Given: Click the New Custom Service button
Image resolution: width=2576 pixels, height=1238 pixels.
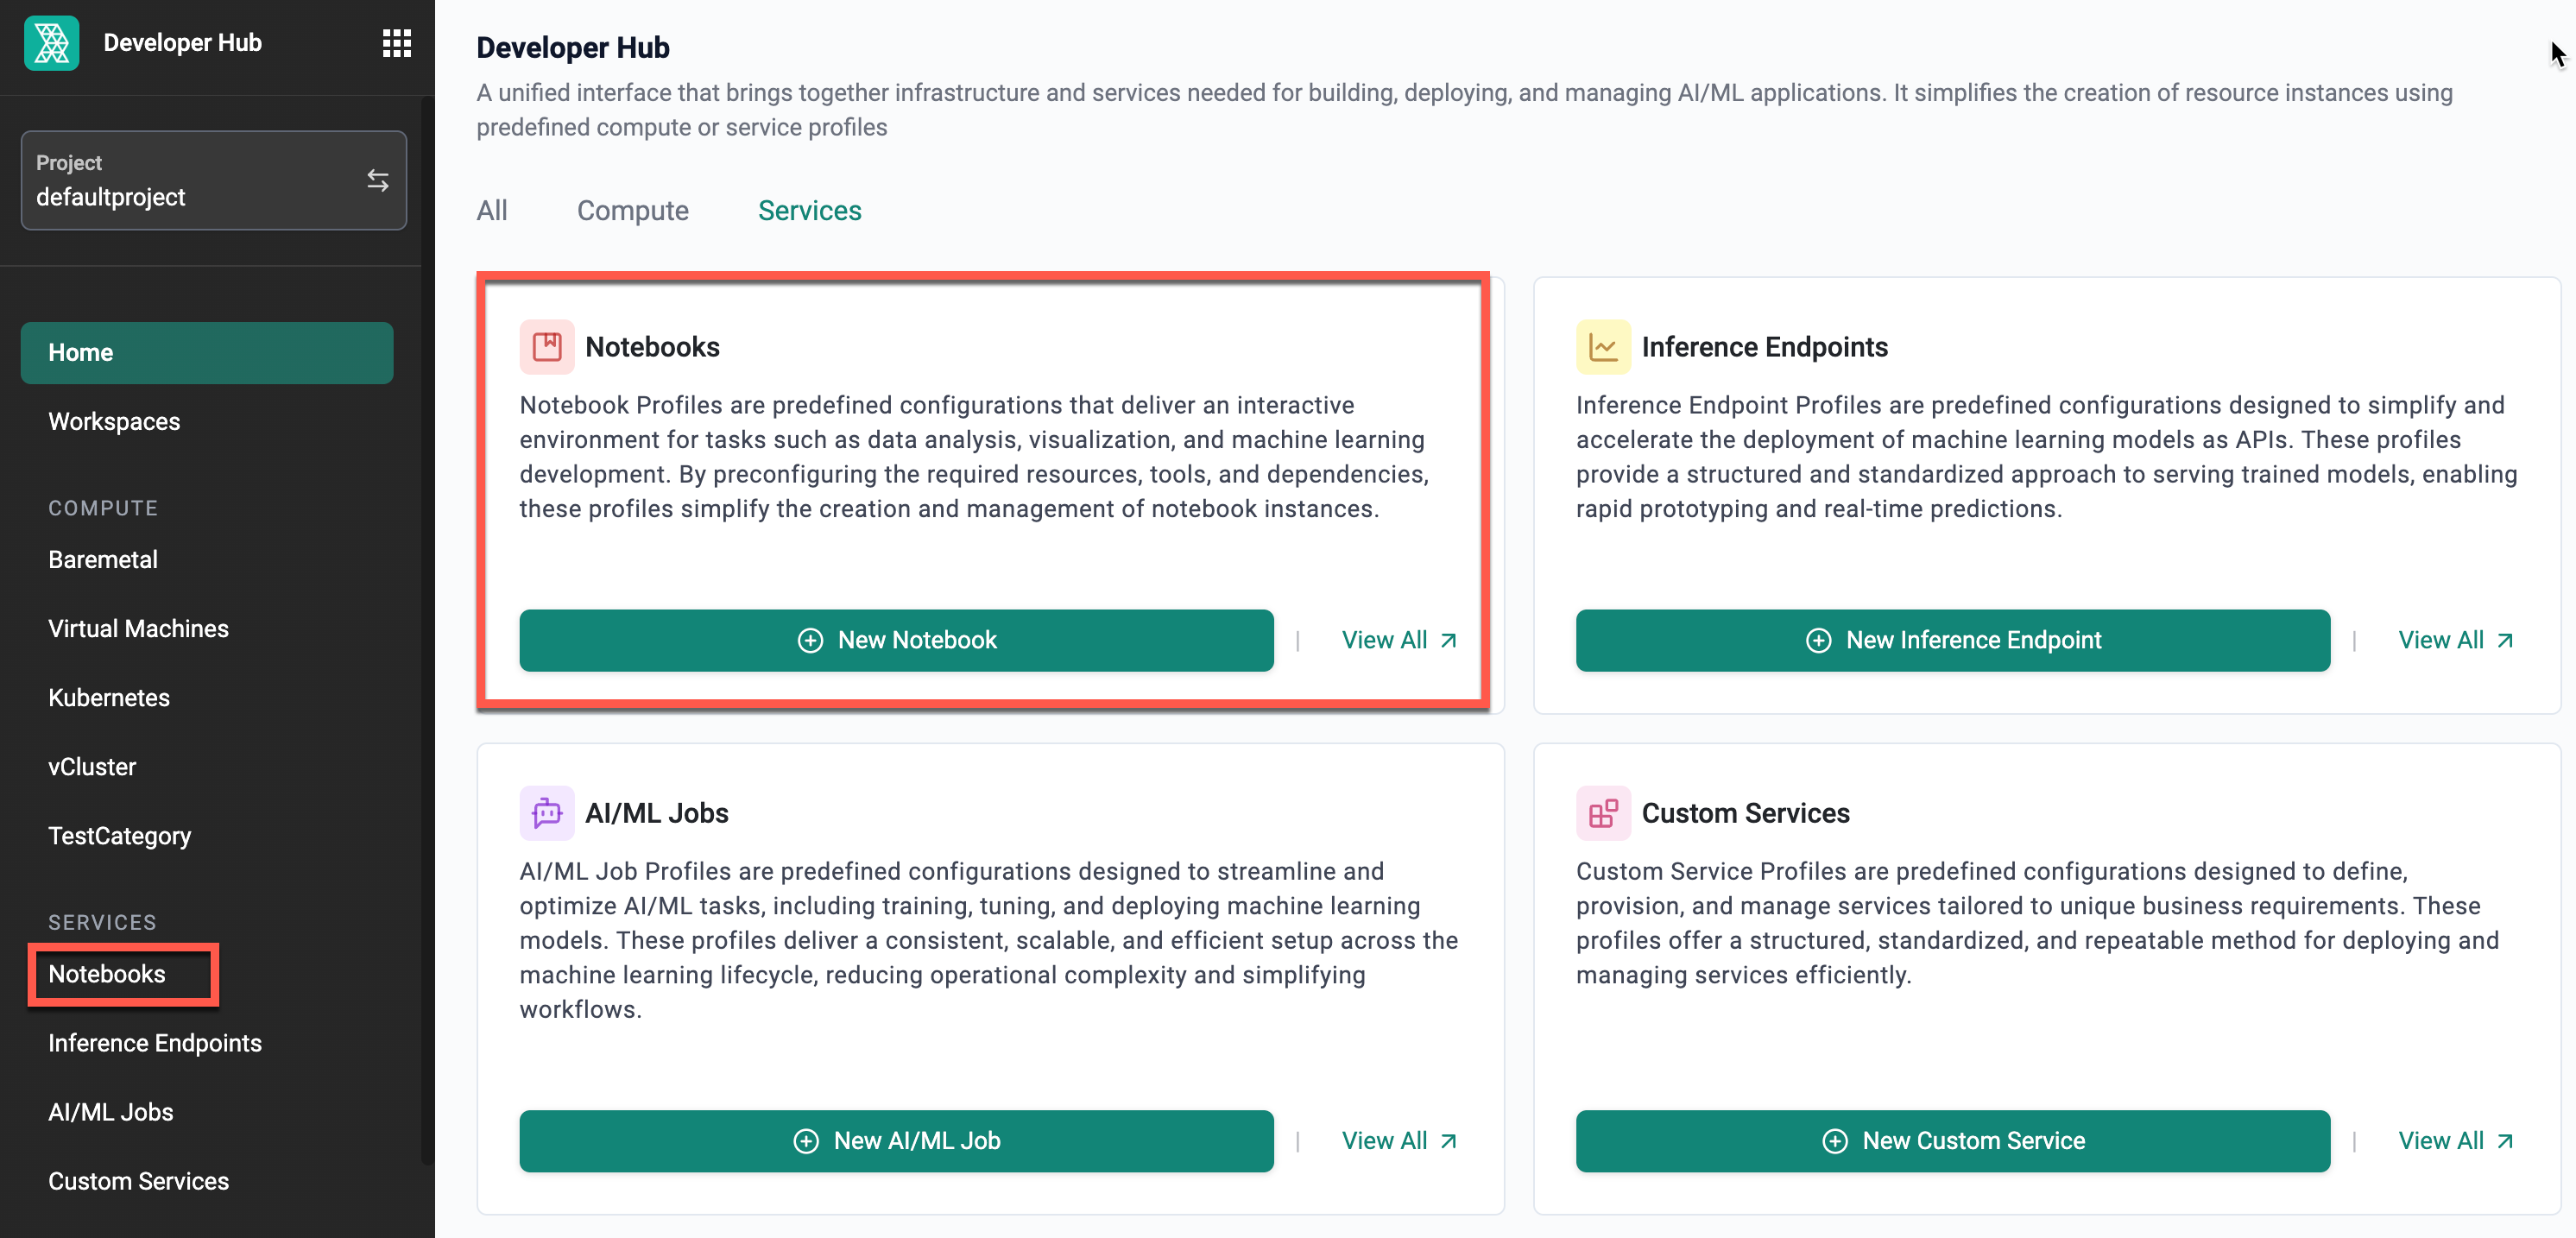Looking at the screenshot, I should tap(1952, 1141).
